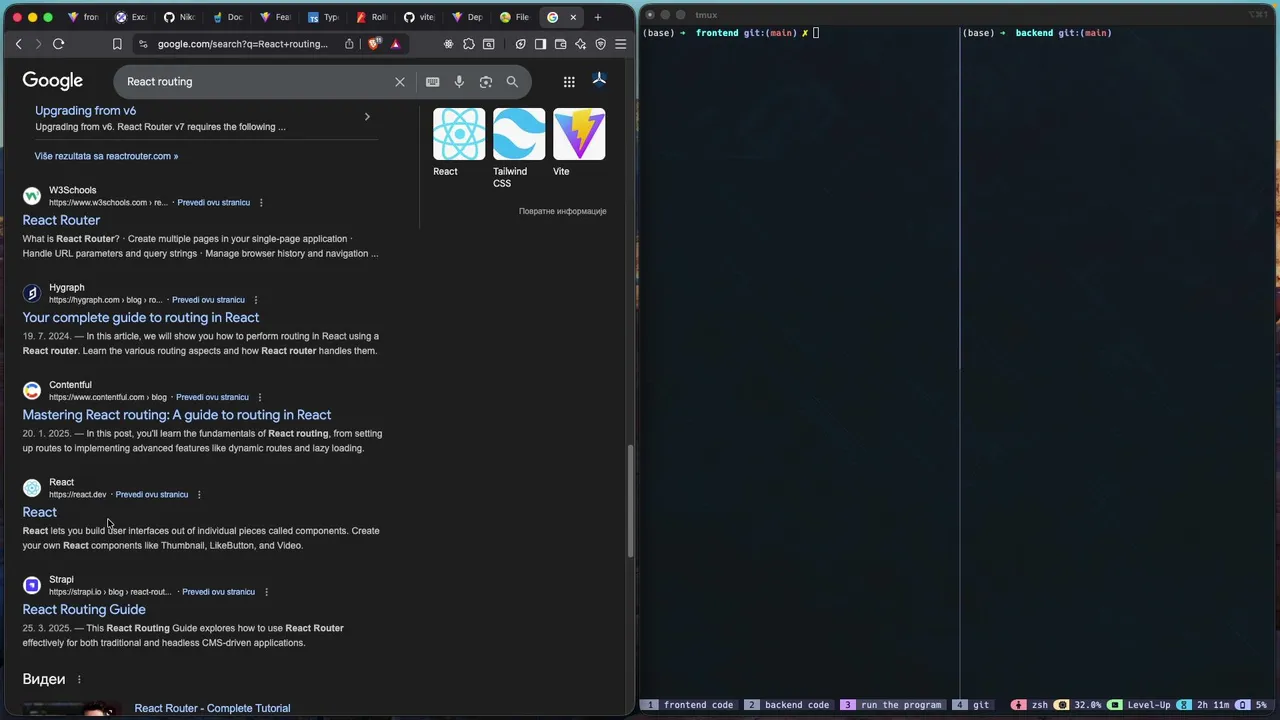The image size is (1280, 720).
Task: Click the Tailwind CSS thumbnail
Action: pos(519,134)
